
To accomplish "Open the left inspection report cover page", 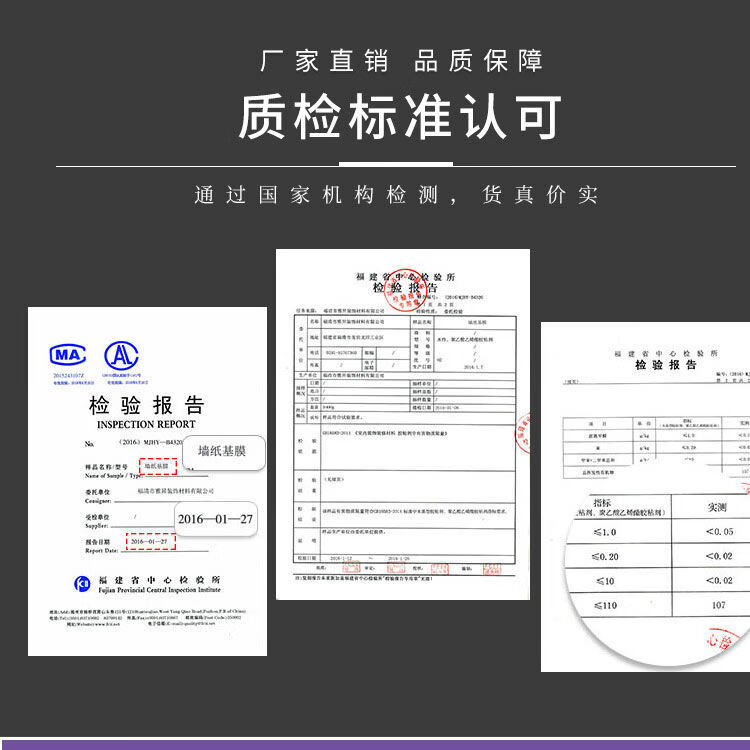I will click(x=147, y=481).
